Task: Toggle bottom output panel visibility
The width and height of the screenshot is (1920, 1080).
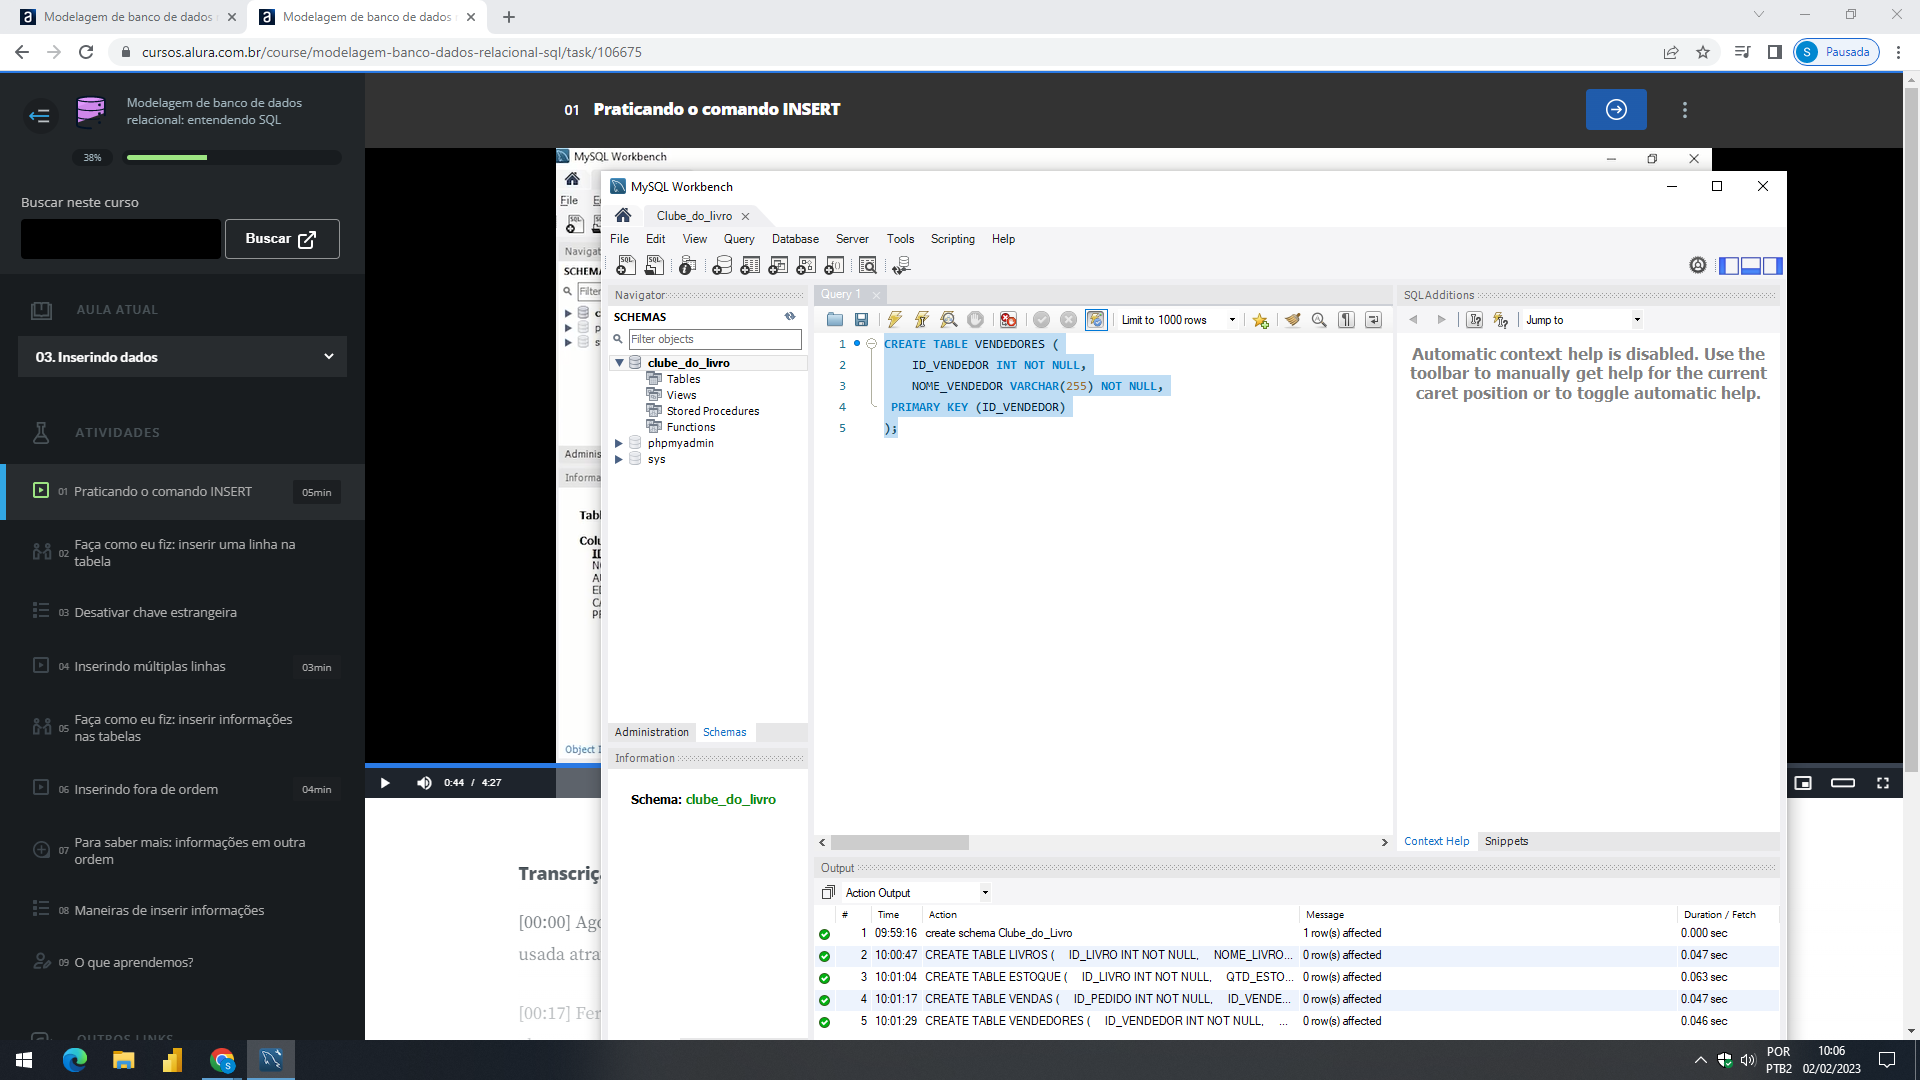Action: [x=1751, y=266]
